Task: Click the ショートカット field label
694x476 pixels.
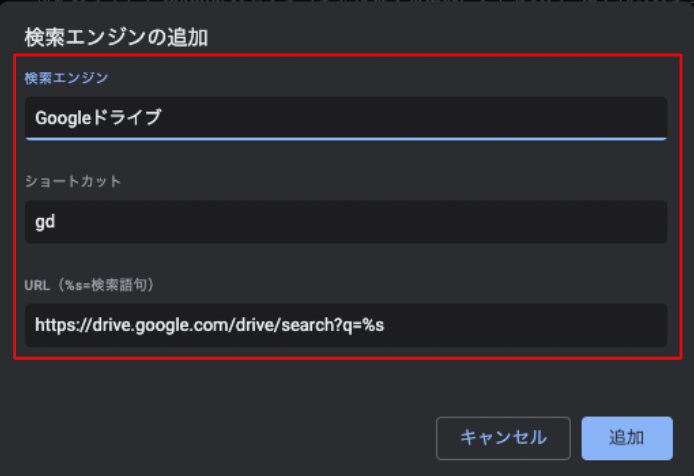Action: (x=73, y=181)
